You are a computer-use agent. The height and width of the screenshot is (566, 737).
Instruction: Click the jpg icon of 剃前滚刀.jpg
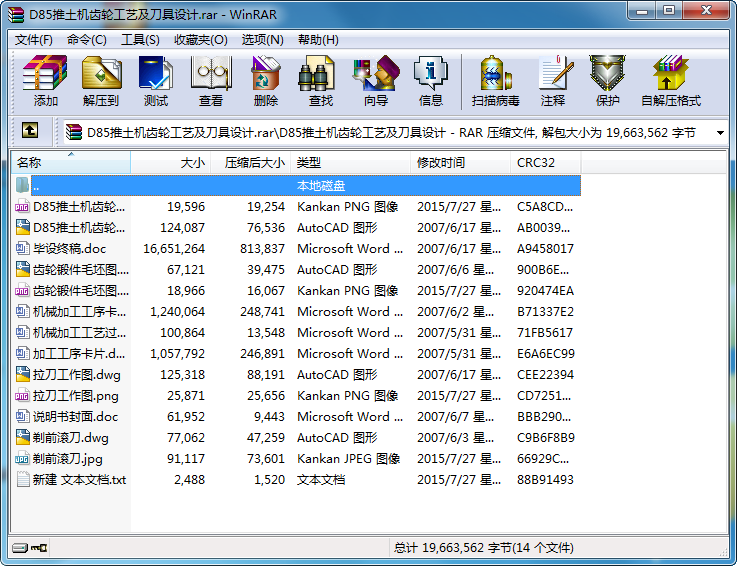23,459
